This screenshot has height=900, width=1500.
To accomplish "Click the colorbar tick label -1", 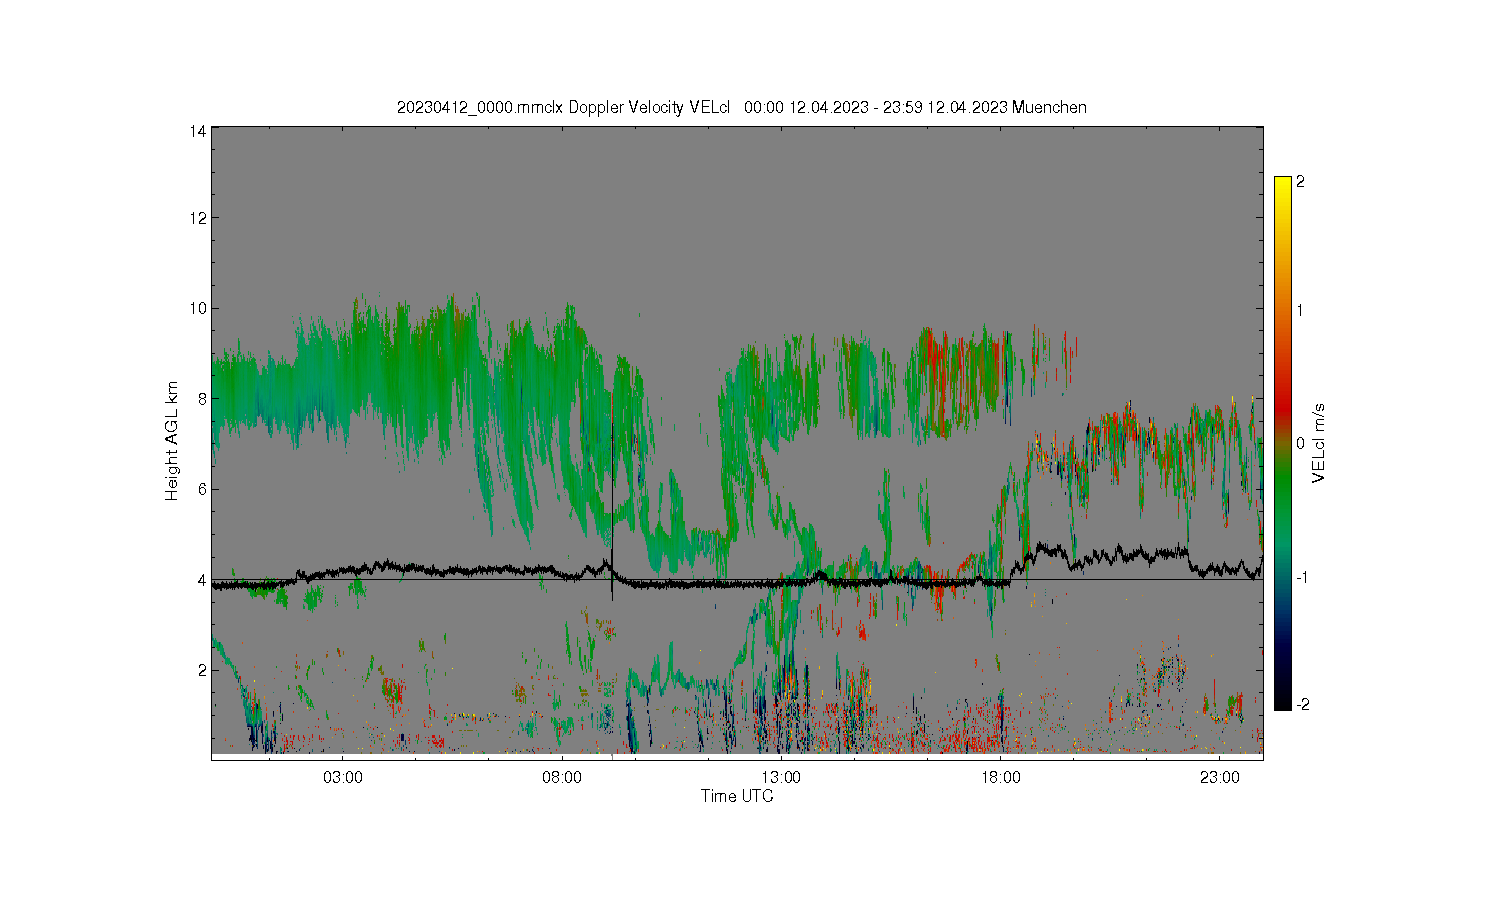I will pos(1302,578).
